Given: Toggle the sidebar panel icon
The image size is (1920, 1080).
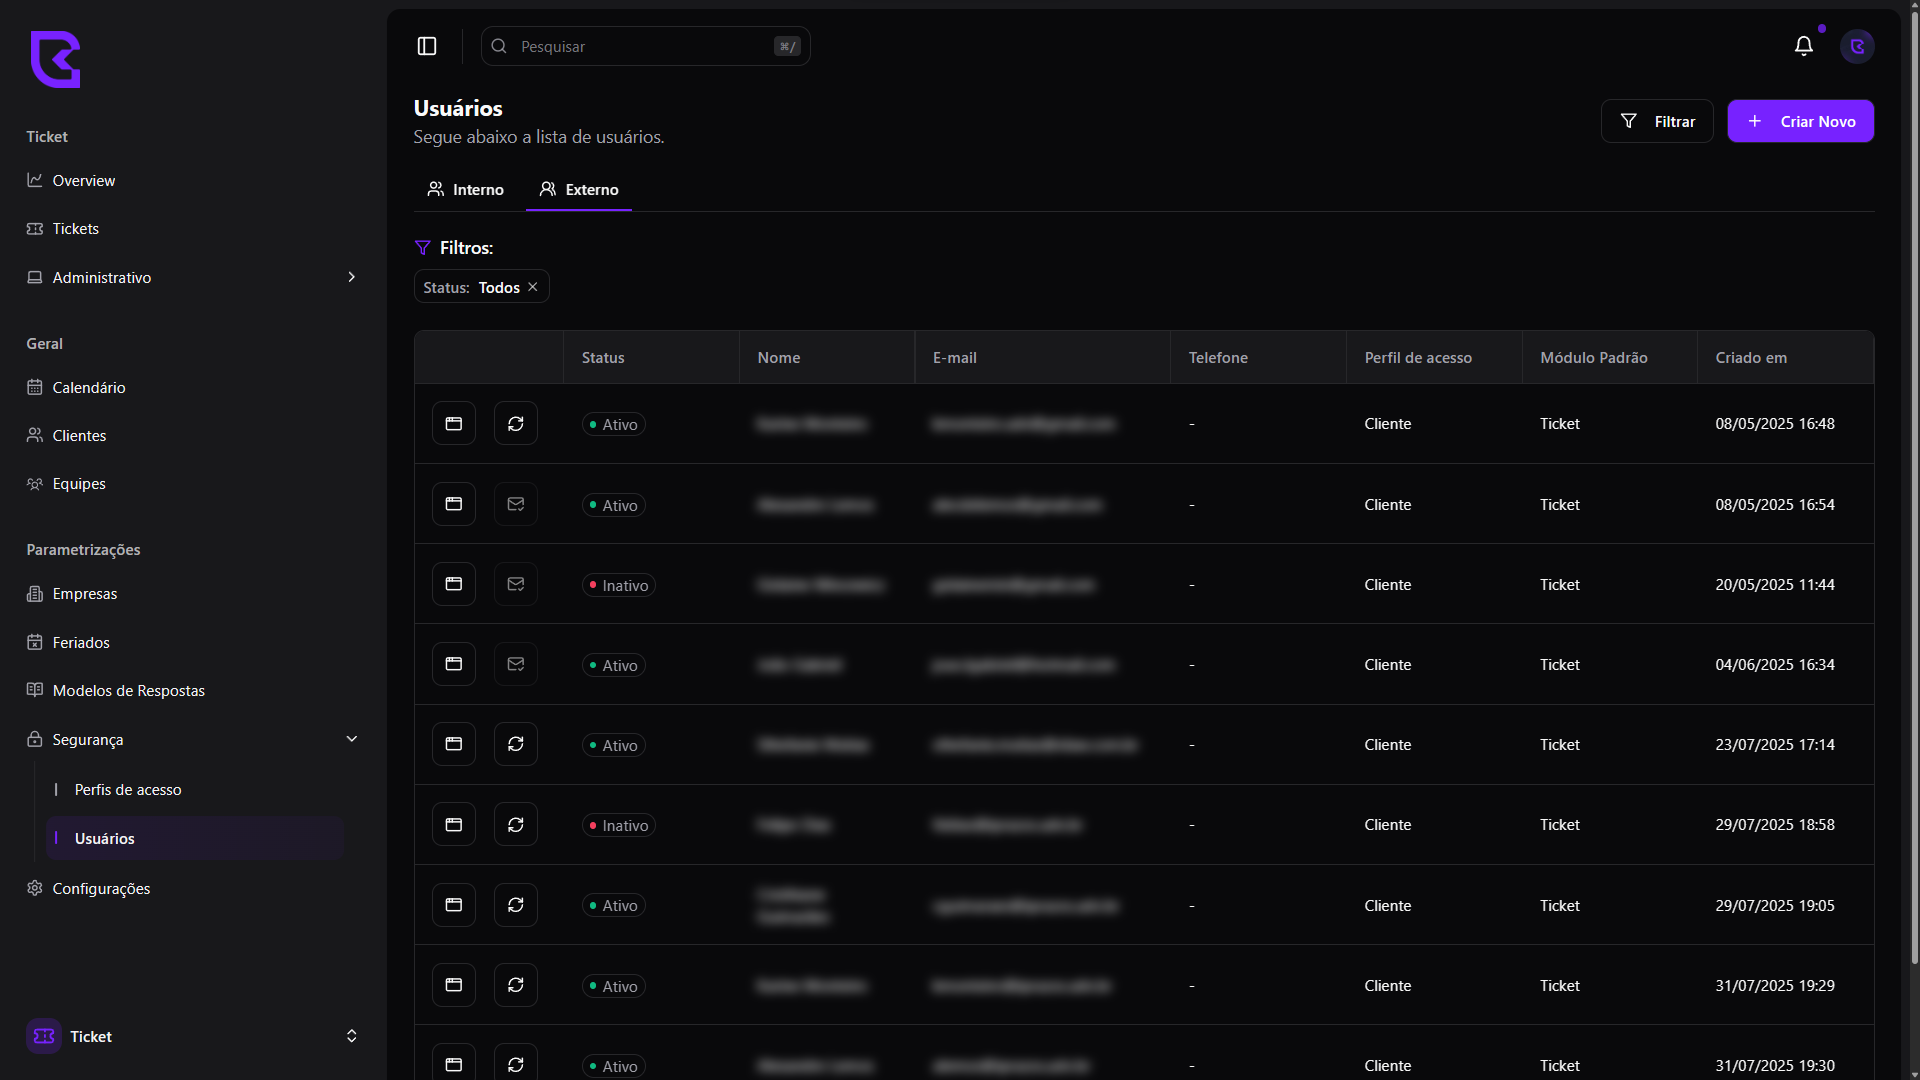Looking at the screenshot, I should pyautogui.click(x=427, y=46).
